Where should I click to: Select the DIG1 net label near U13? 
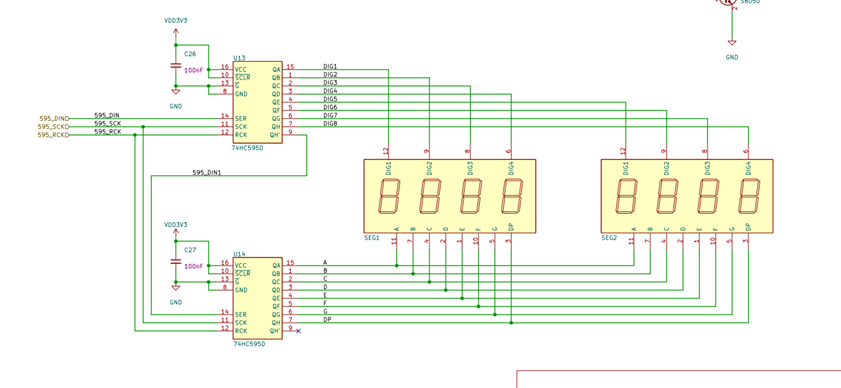(x=330, y=66)
